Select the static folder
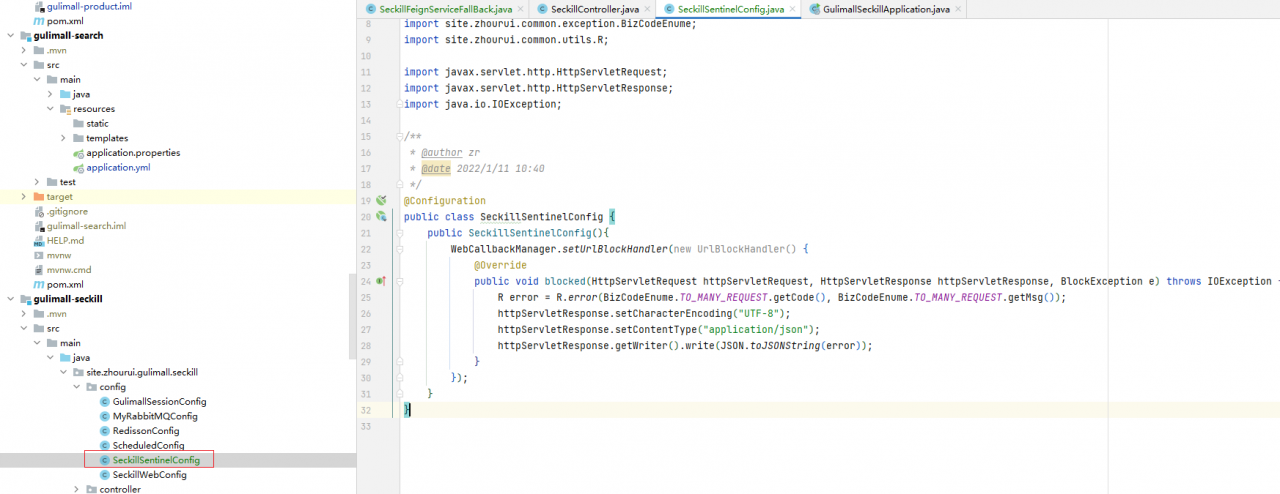Image resolution: width=1280 pixels, height=494 pixels. click(x=97, y=123)
